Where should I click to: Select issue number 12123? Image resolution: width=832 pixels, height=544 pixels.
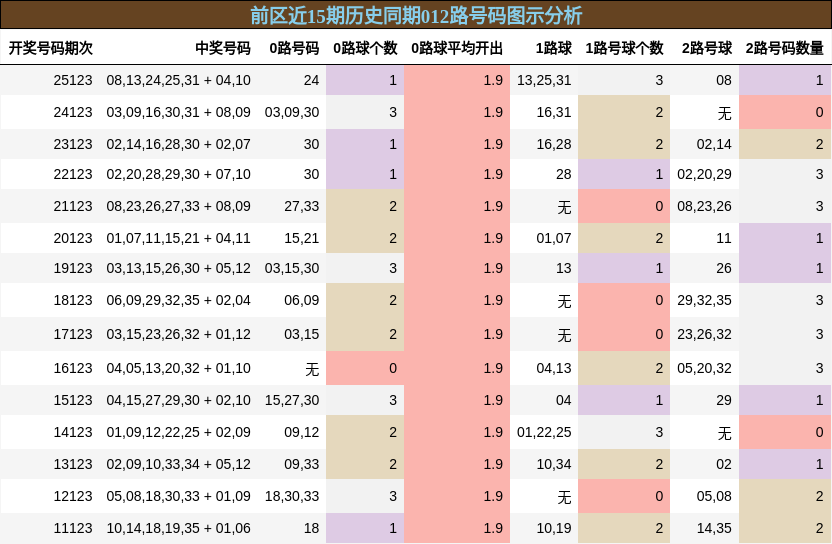73,496
